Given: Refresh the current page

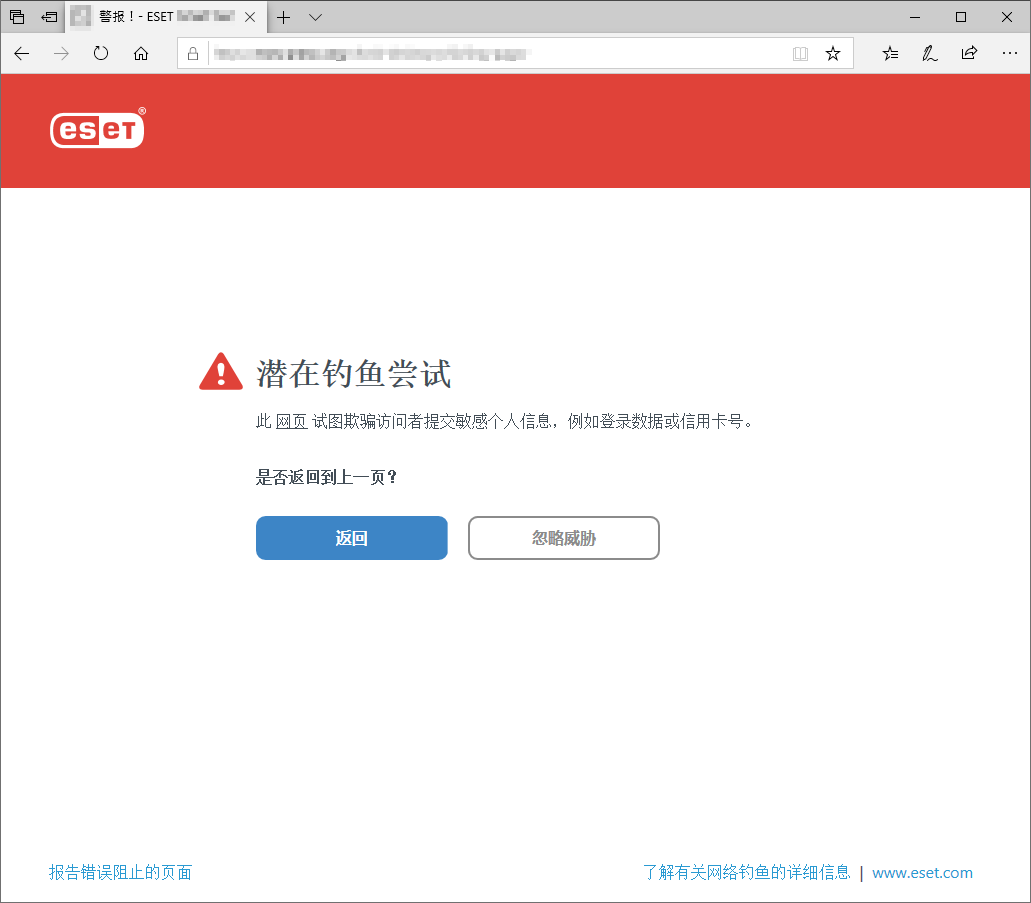Looking at the screenshot, I should (100, 54).
